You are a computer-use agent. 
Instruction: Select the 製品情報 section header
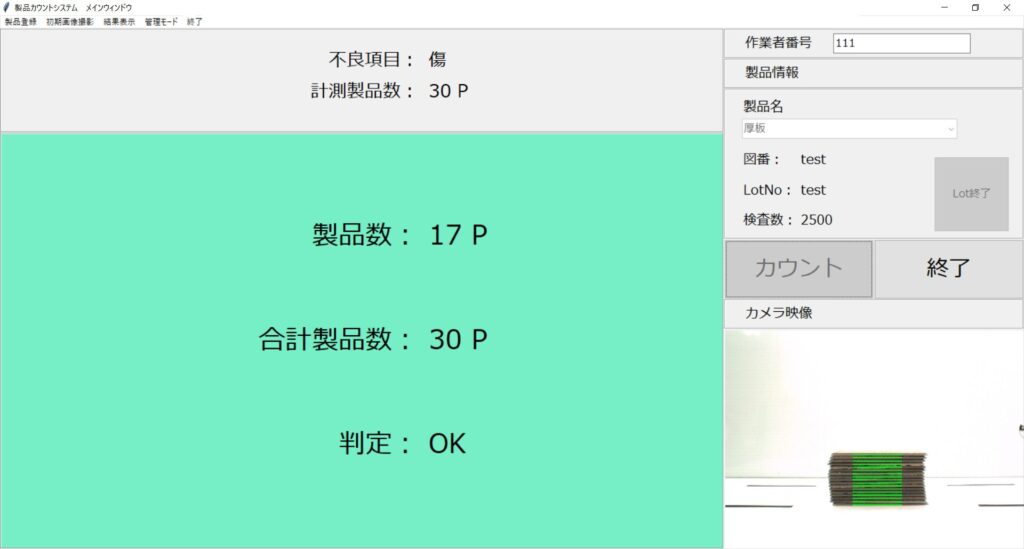(x=873, y=73)
